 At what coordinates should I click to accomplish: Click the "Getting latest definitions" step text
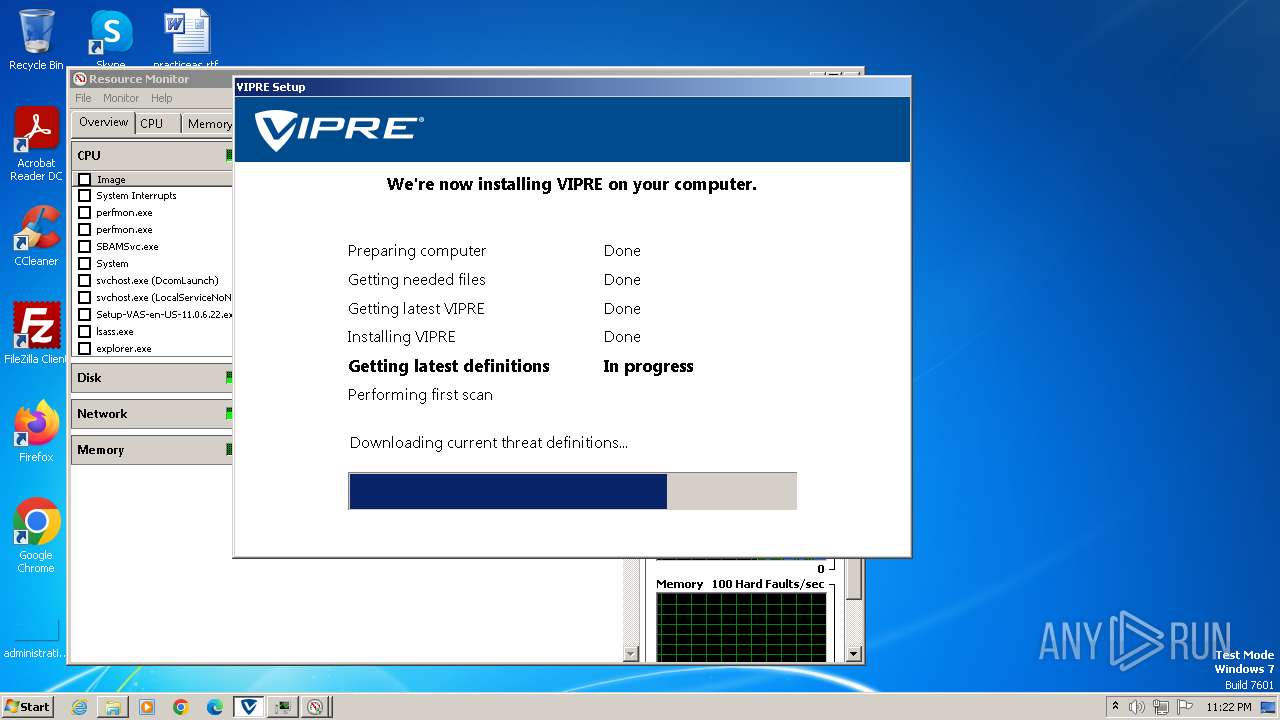(449, 366)
